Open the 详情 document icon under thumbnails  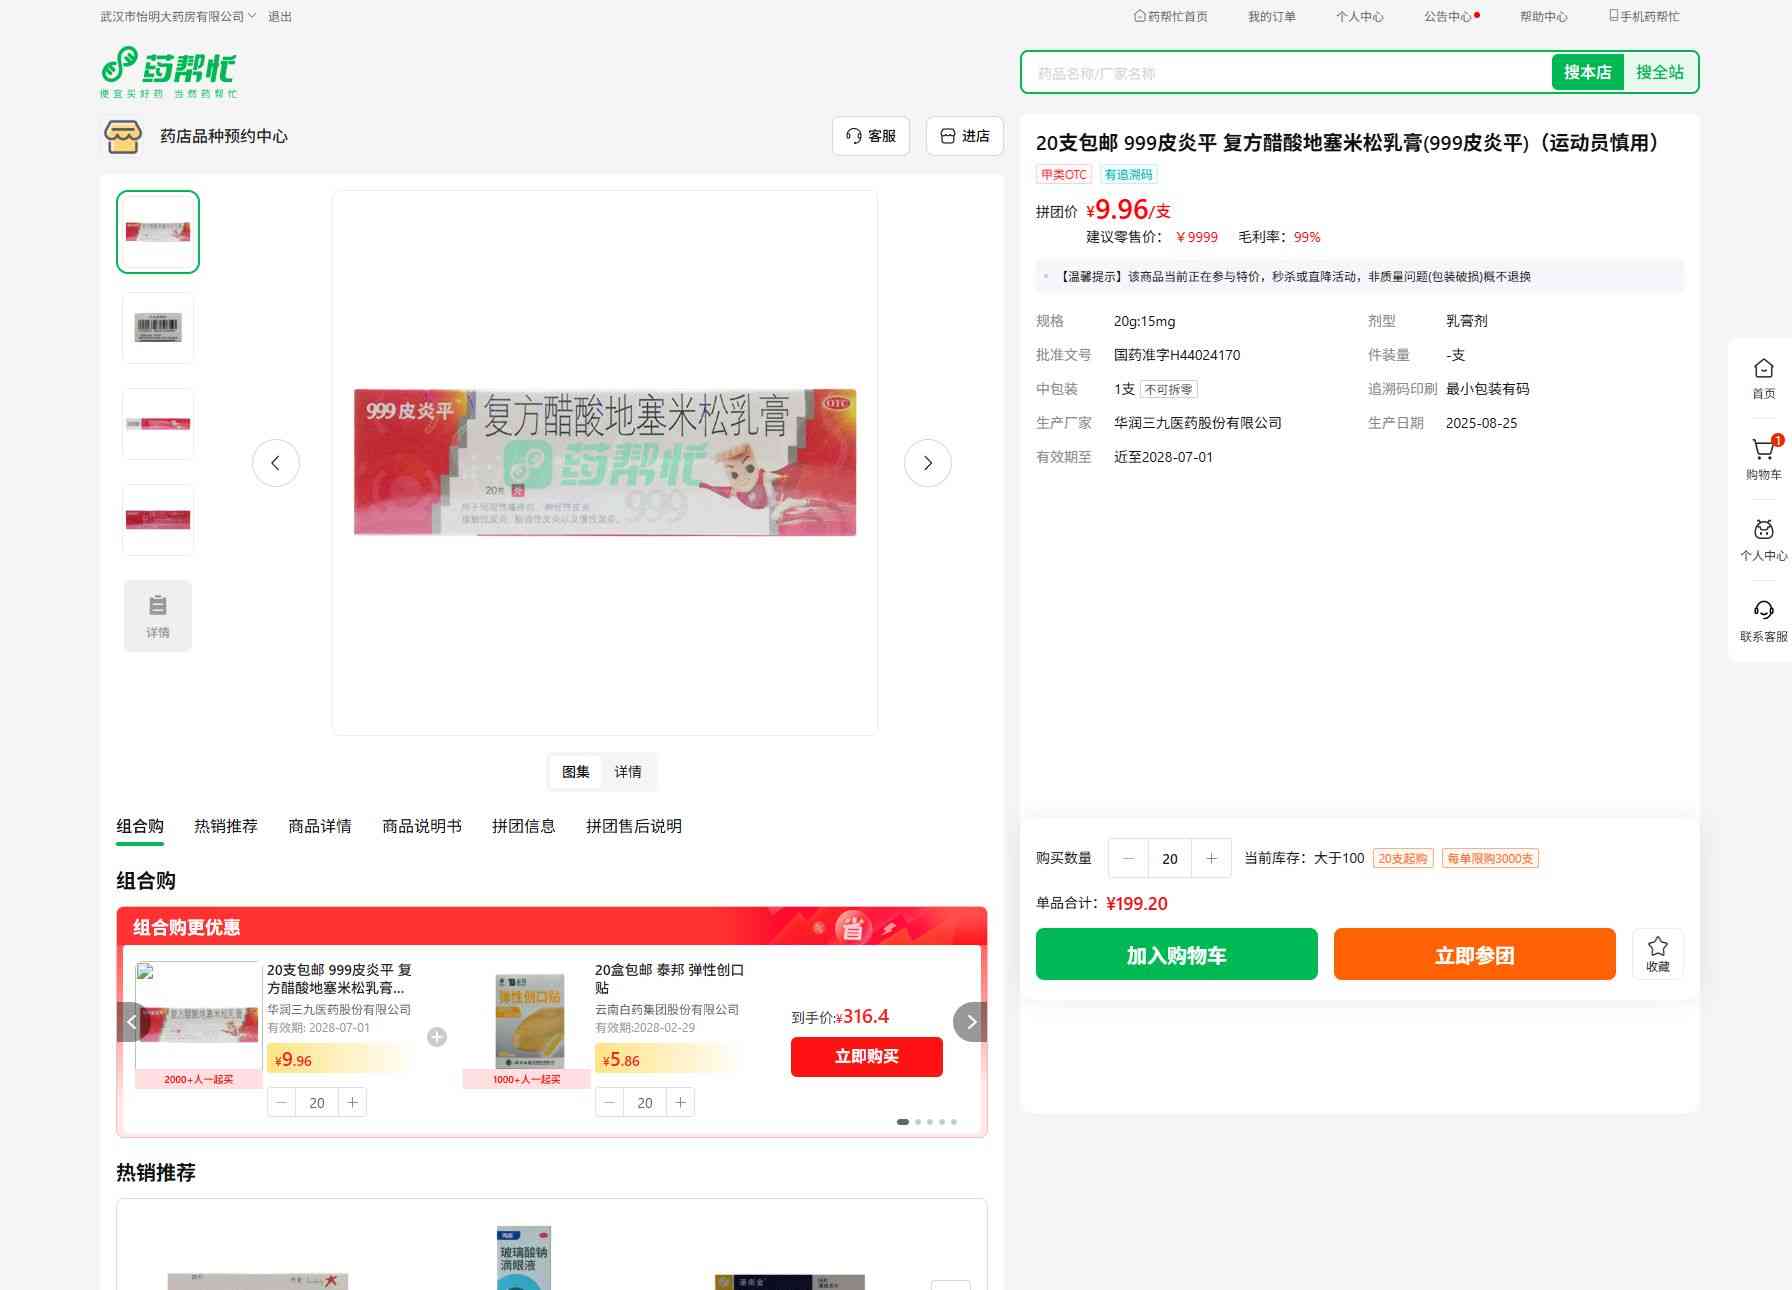pyautogui.click(x=158, y=616)
